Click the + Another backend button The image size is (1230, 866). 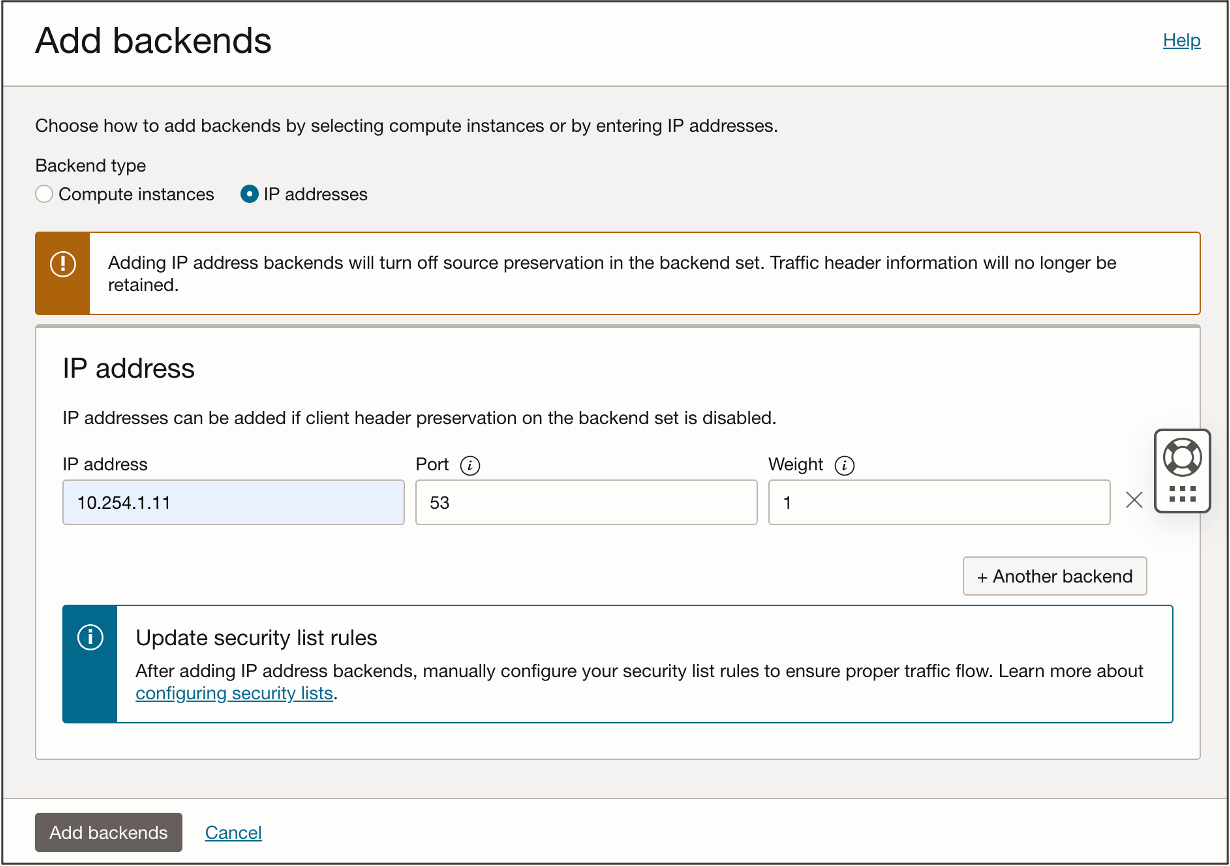tap(1054, 576)
